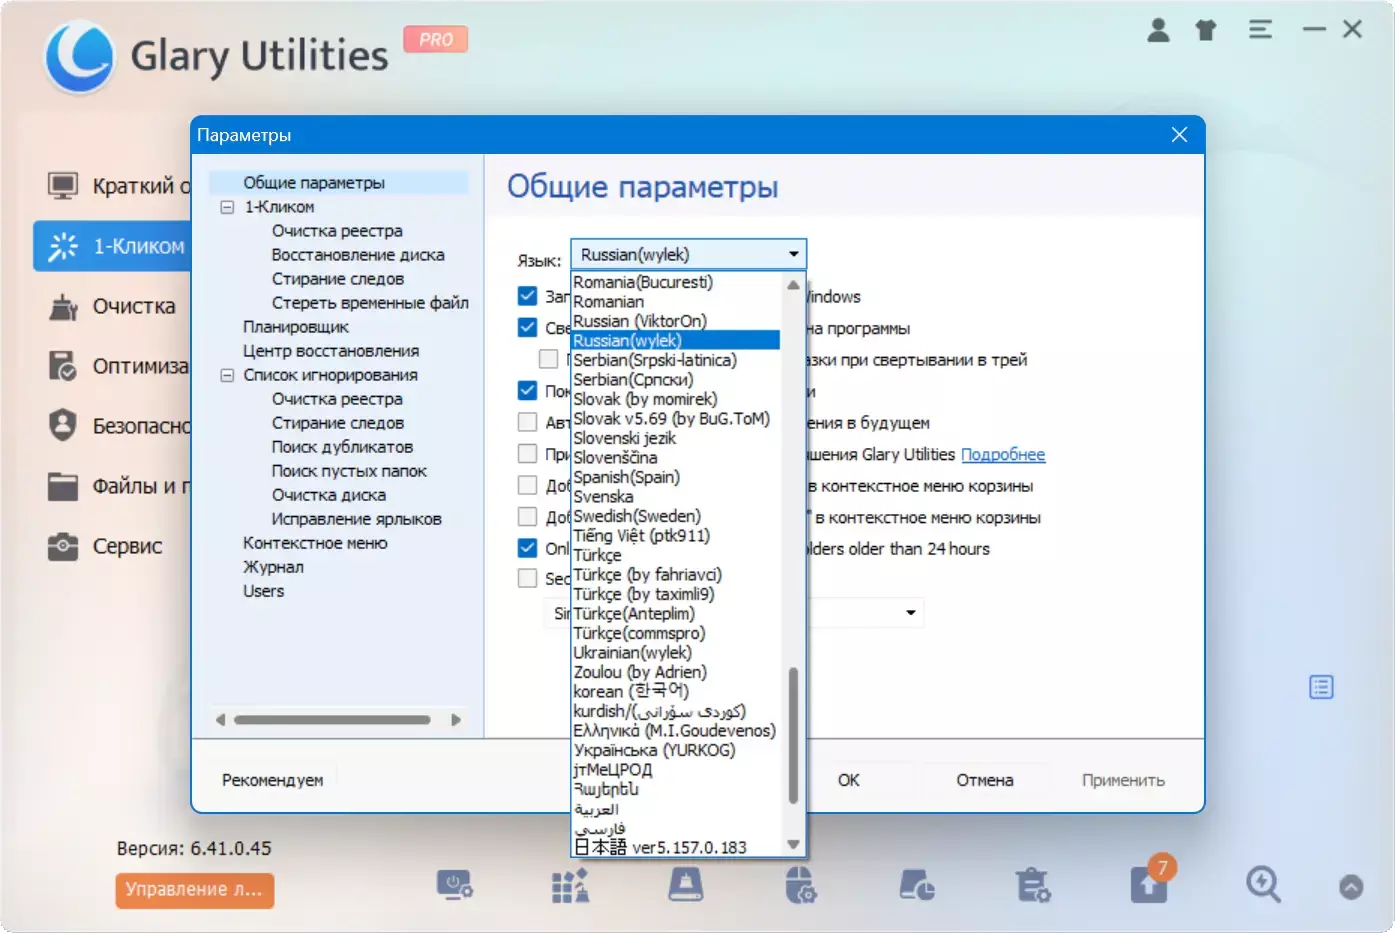Open the skin (shirt) icon
The width and height of the screenshot is (1395, 933).
click(1206, 30)
